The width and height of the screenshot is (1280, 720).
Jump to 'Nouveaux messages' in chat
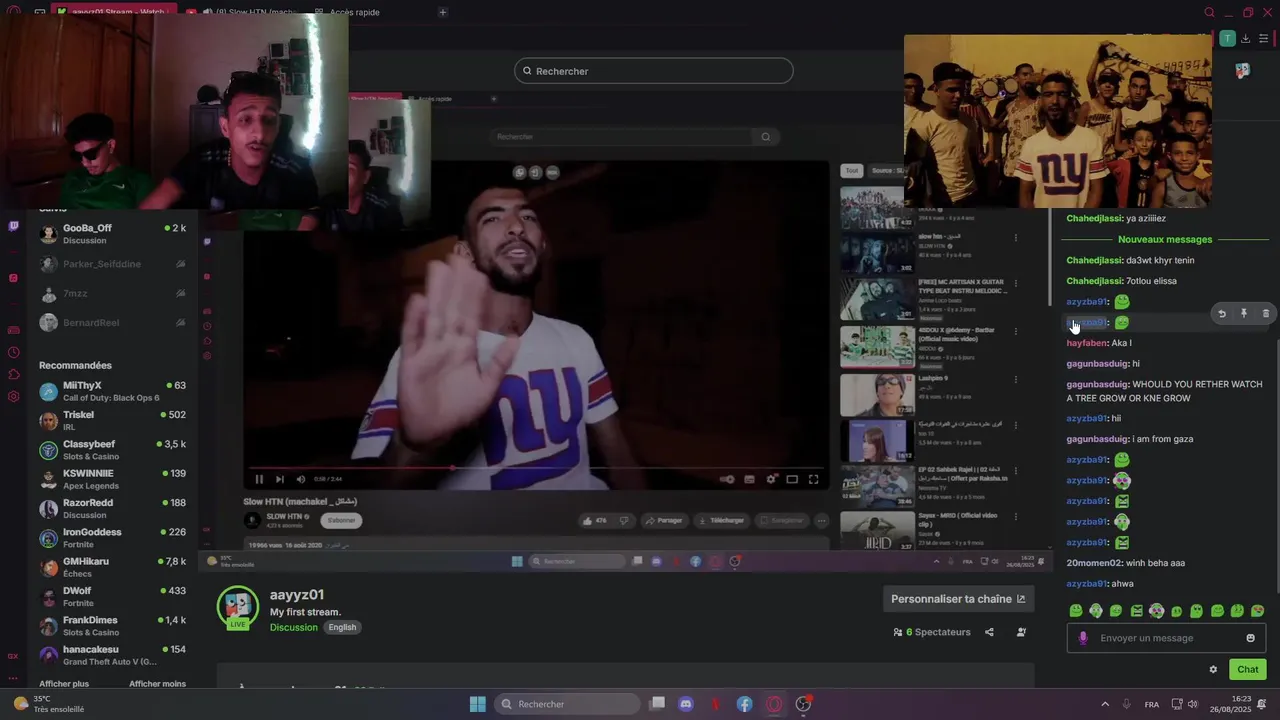pos(1165,239)
